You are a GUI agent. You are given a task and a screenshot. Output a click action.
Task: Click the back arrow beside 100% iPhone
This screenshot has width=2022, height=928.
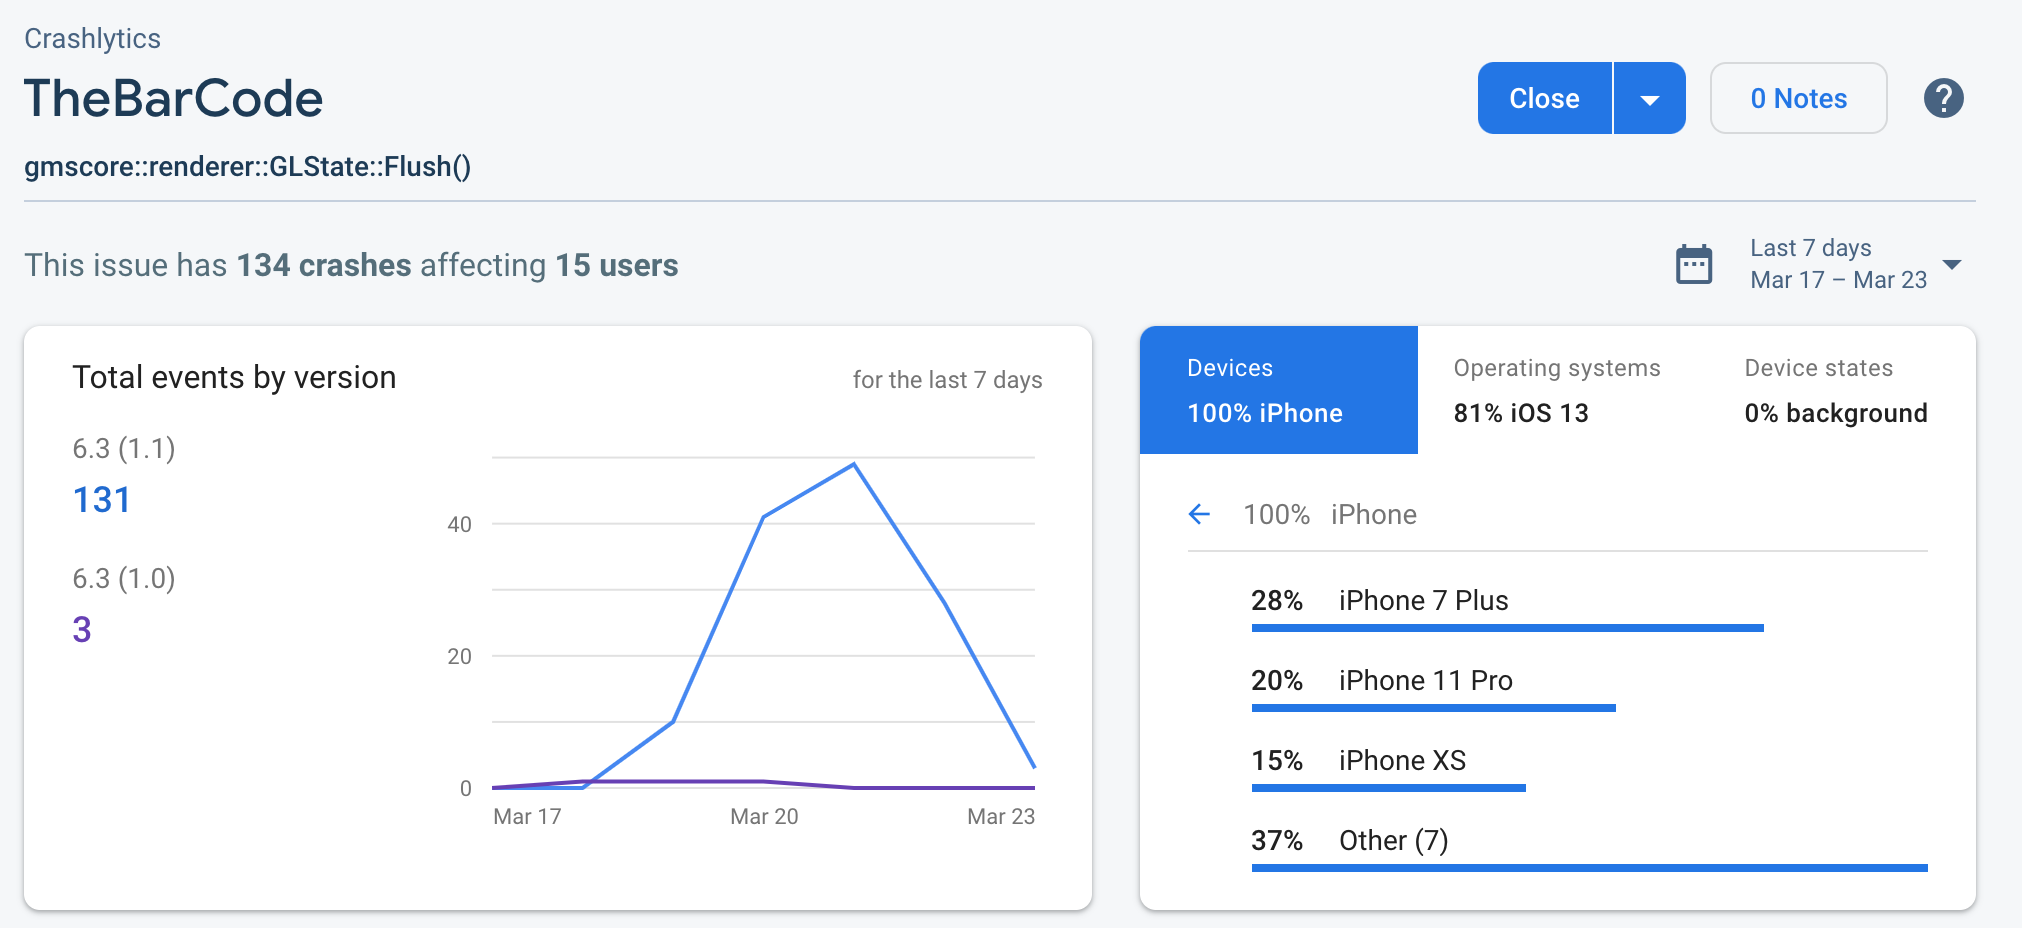tap(1199, 514)
